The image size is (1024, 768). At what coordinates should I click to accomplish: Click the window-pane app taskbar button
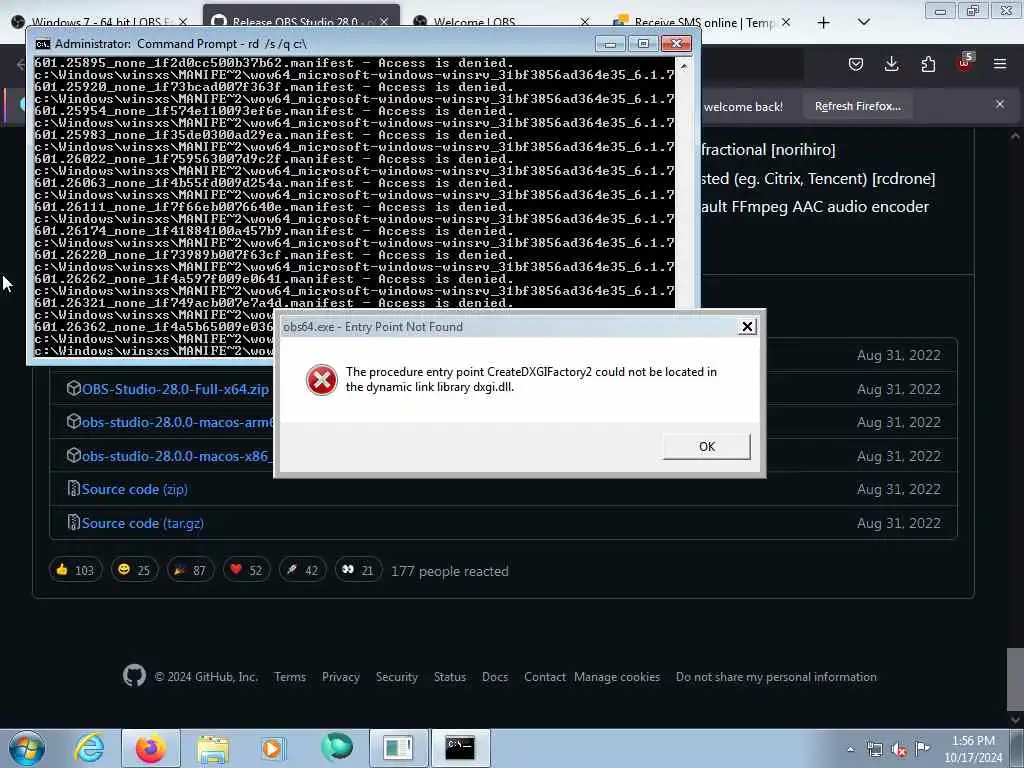[398, 748]
